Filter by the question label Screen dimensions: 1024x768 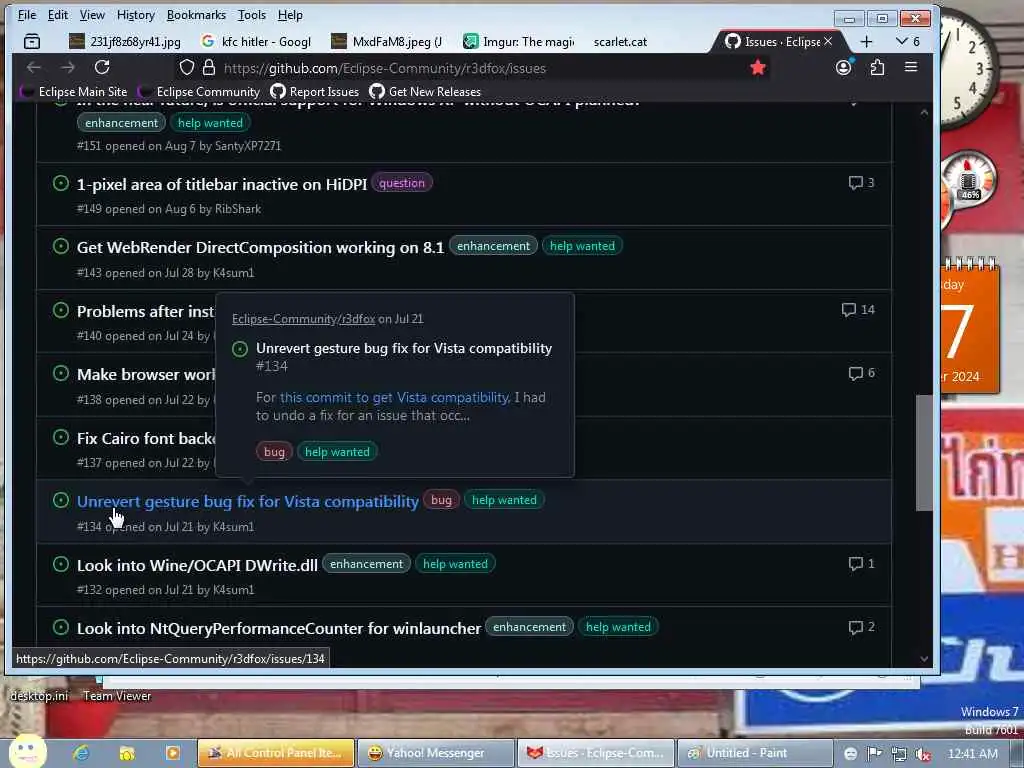[402, 183]
